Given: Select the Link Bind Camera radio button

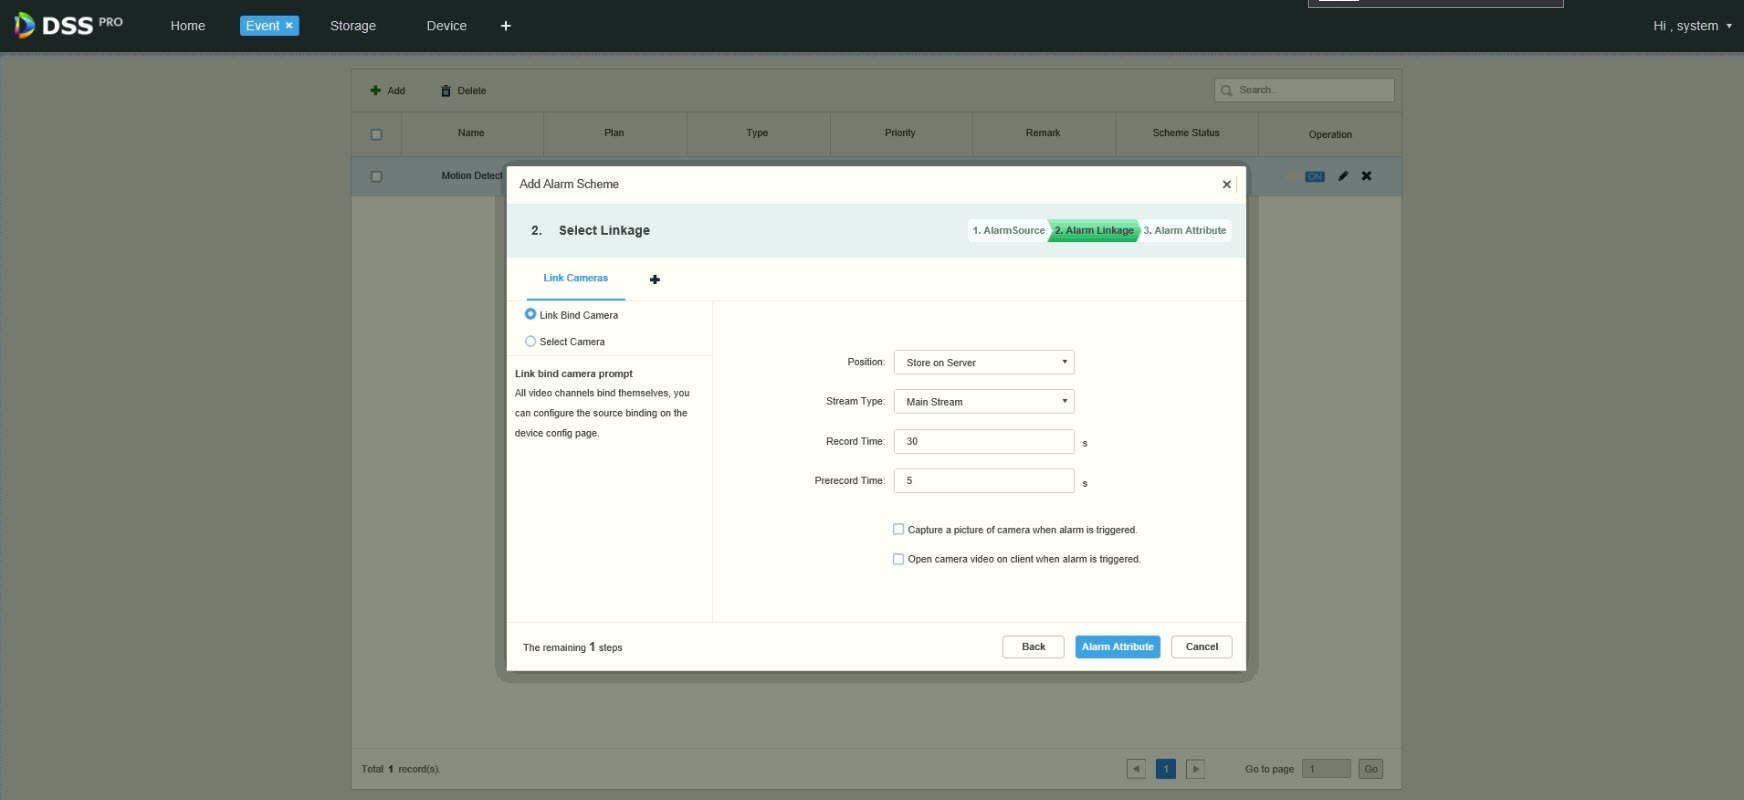Looking at the screenshot, I should click(531, 314).
